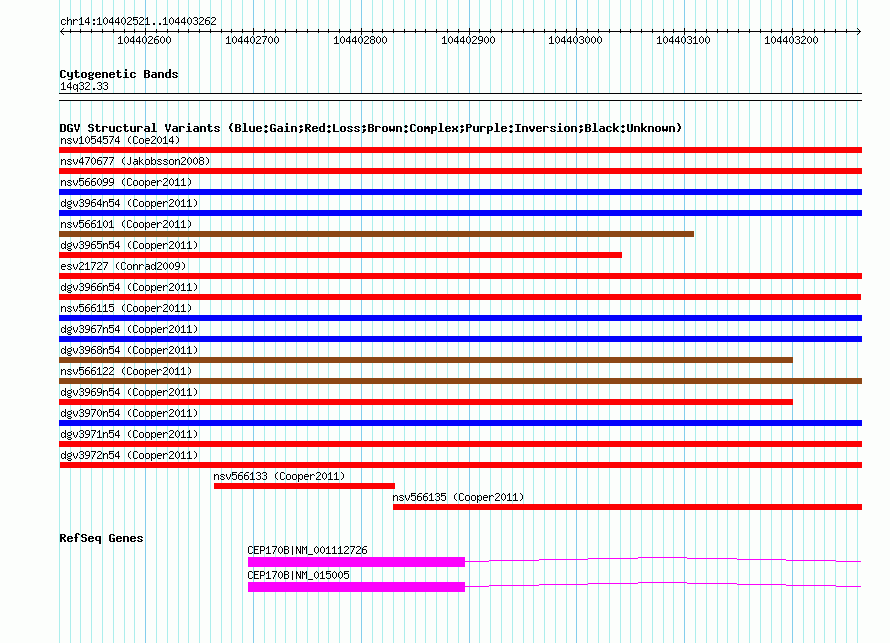Click the blue bar for dgv3964n54
The width and height of the screenshot is (890, 643).
[460, 213]
